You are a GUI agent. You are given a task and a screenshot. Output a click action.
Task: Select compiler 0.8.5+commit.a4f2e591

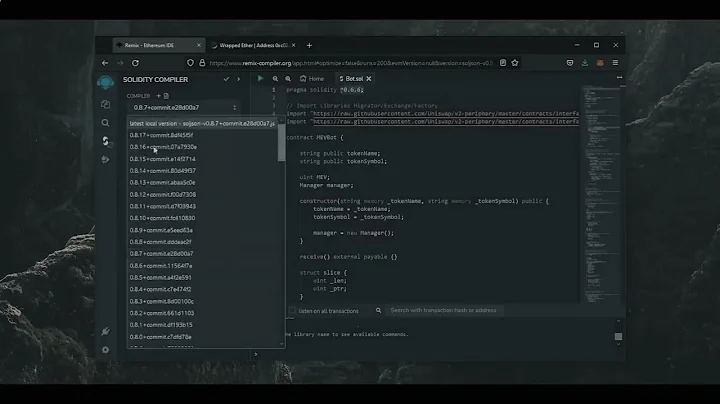point(202,278)
